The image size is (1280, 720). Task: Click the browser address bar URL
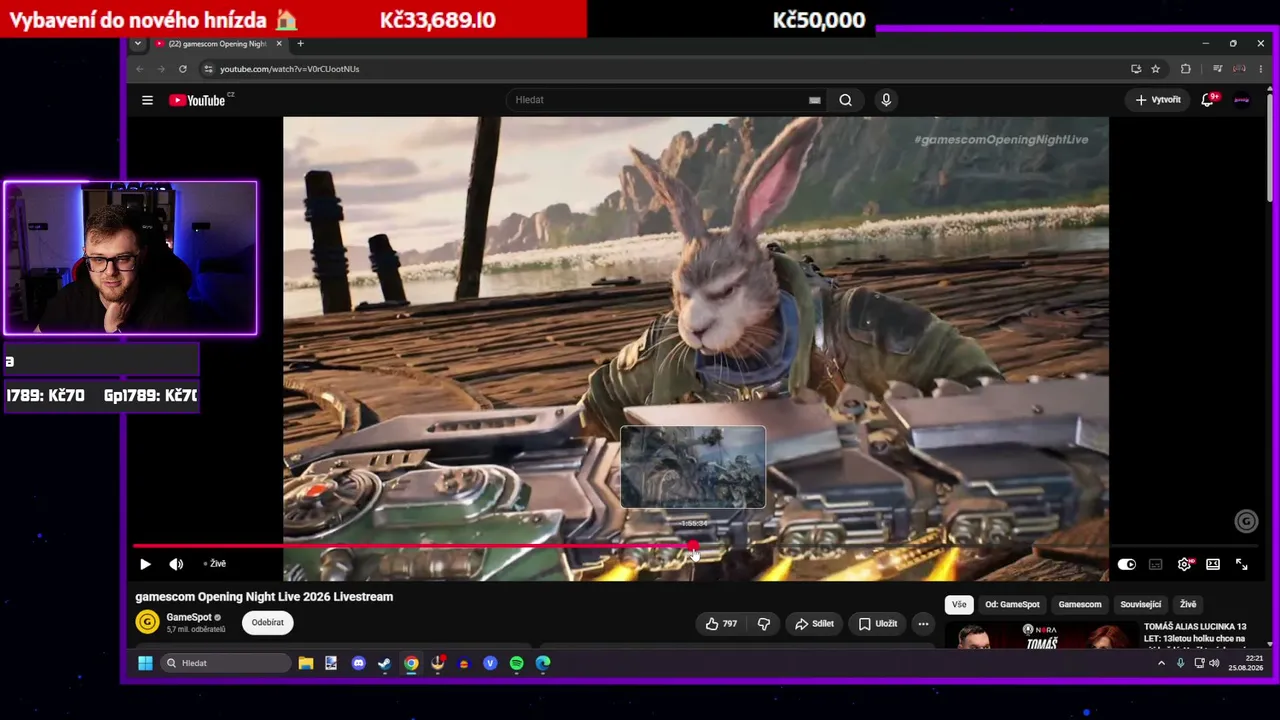(x=289, y=69)
